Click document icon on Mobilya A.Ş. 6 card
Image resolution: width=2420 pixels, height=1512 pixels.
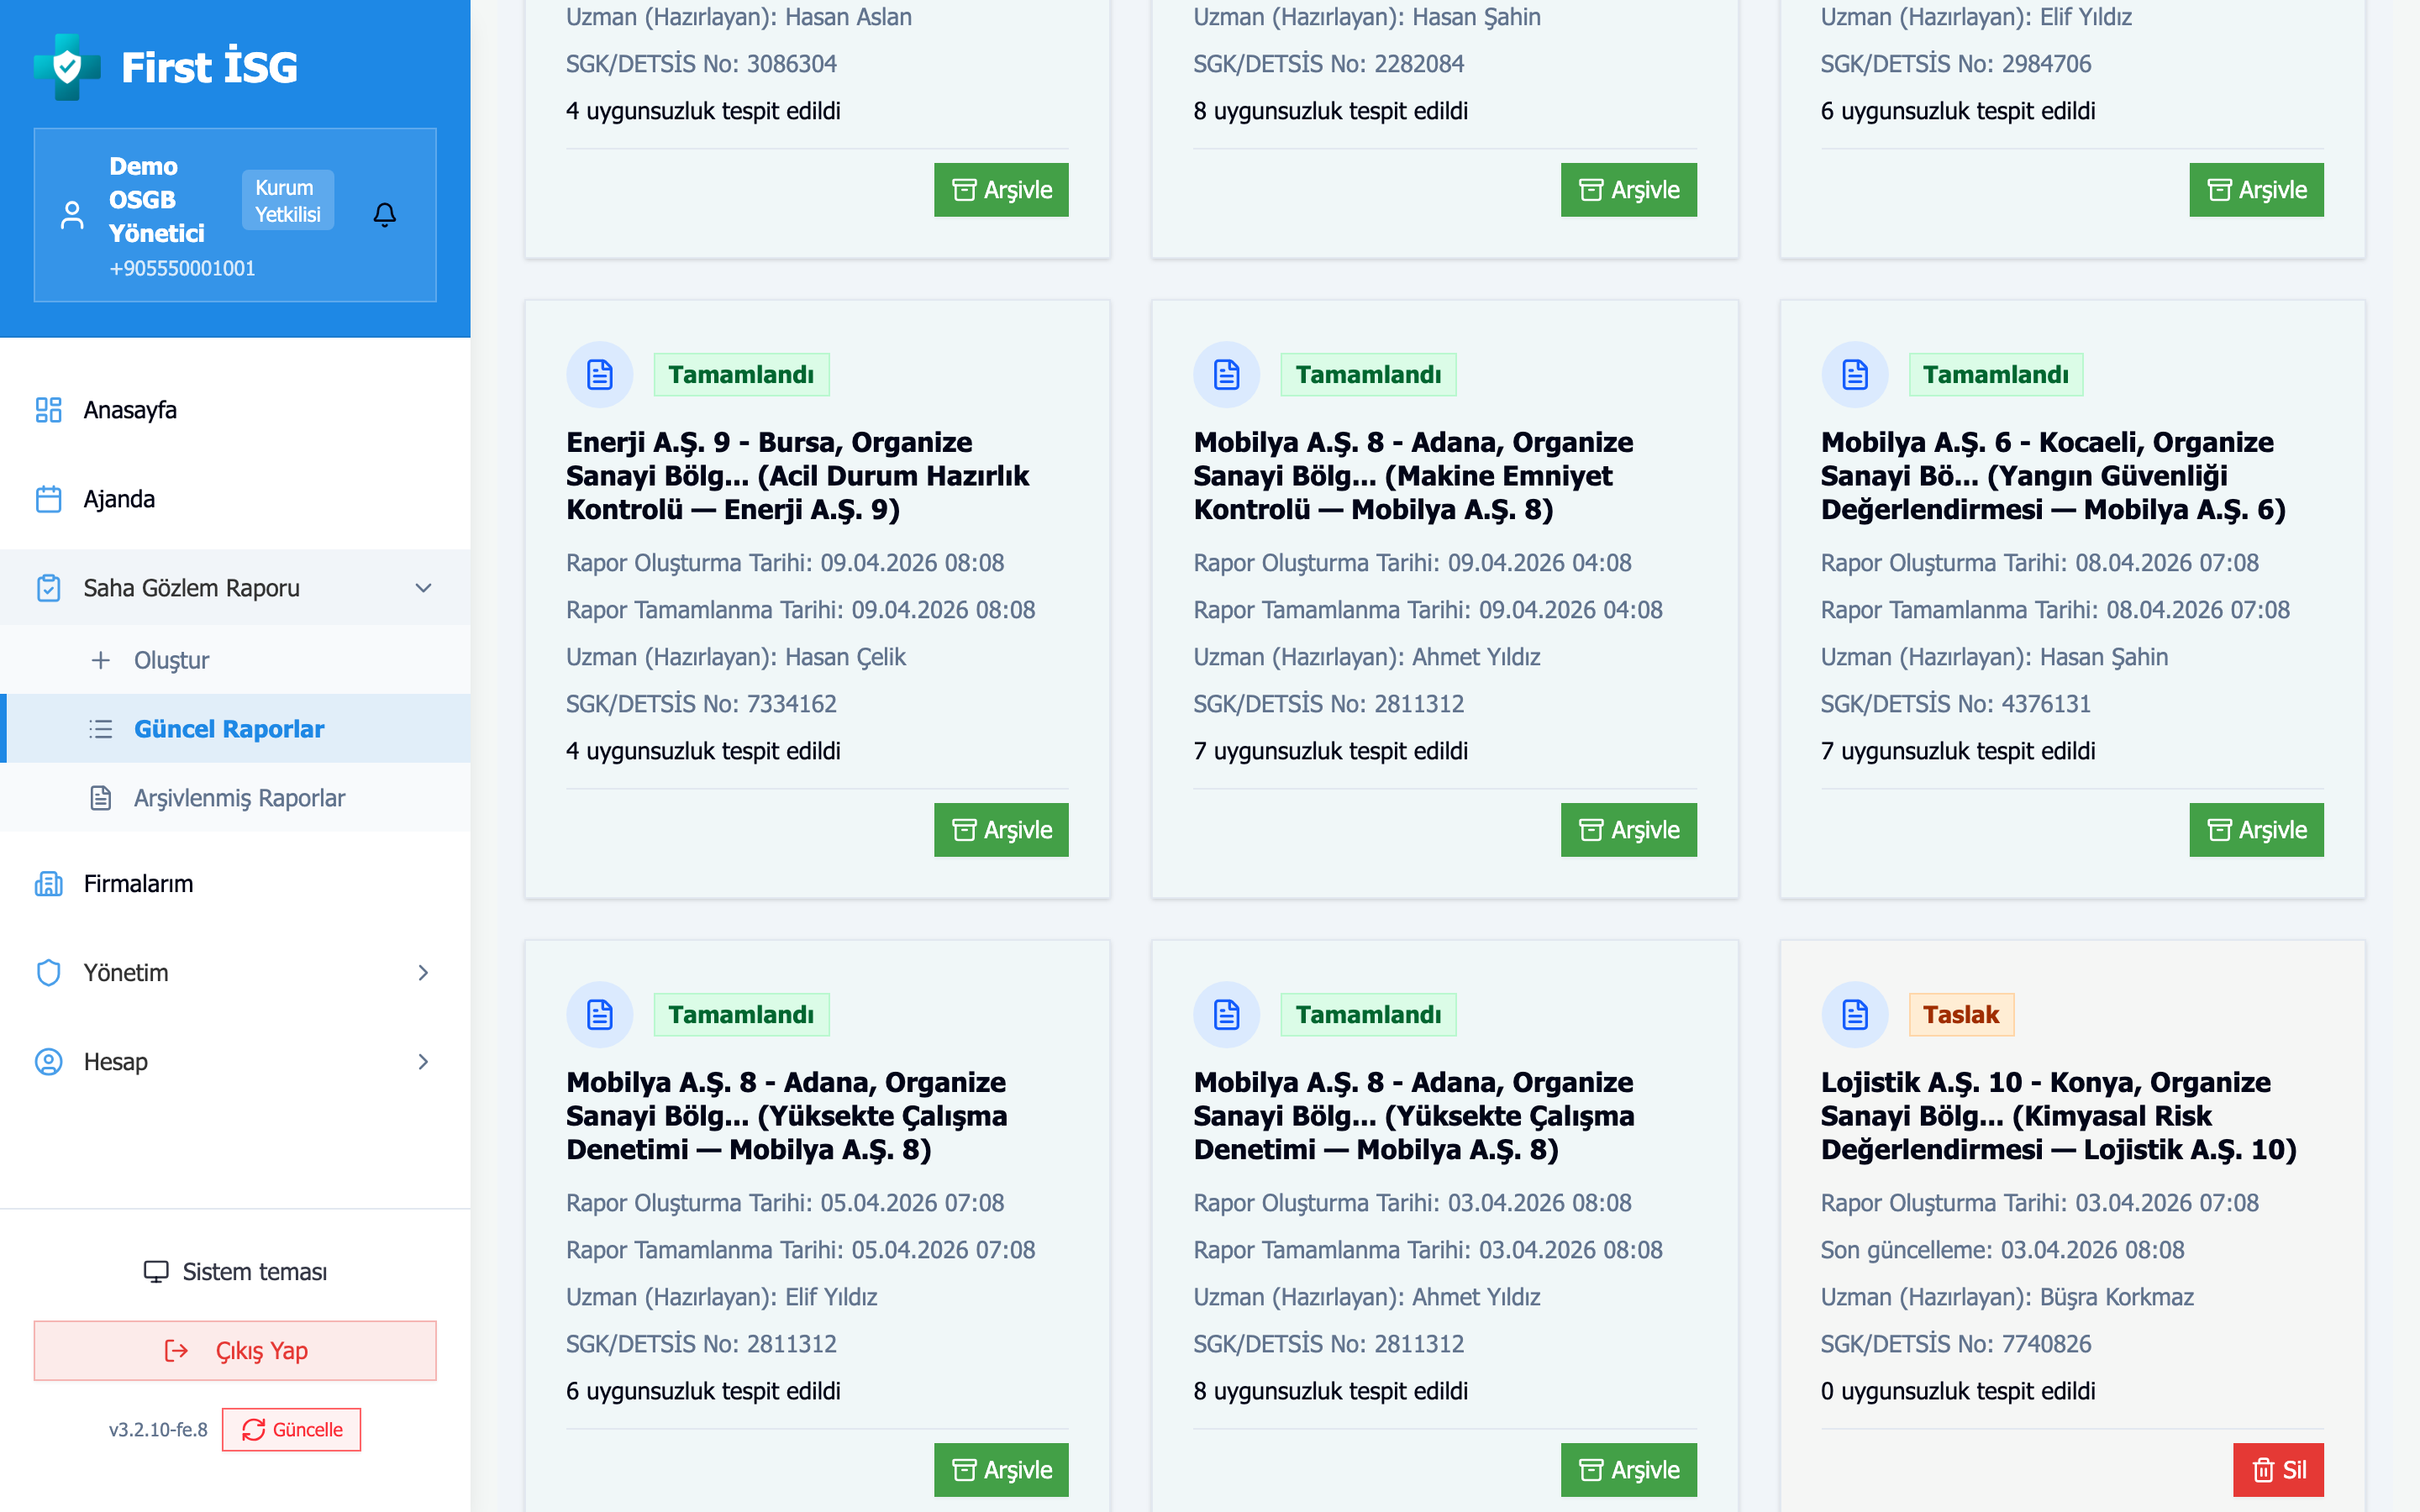(1854, 375)
